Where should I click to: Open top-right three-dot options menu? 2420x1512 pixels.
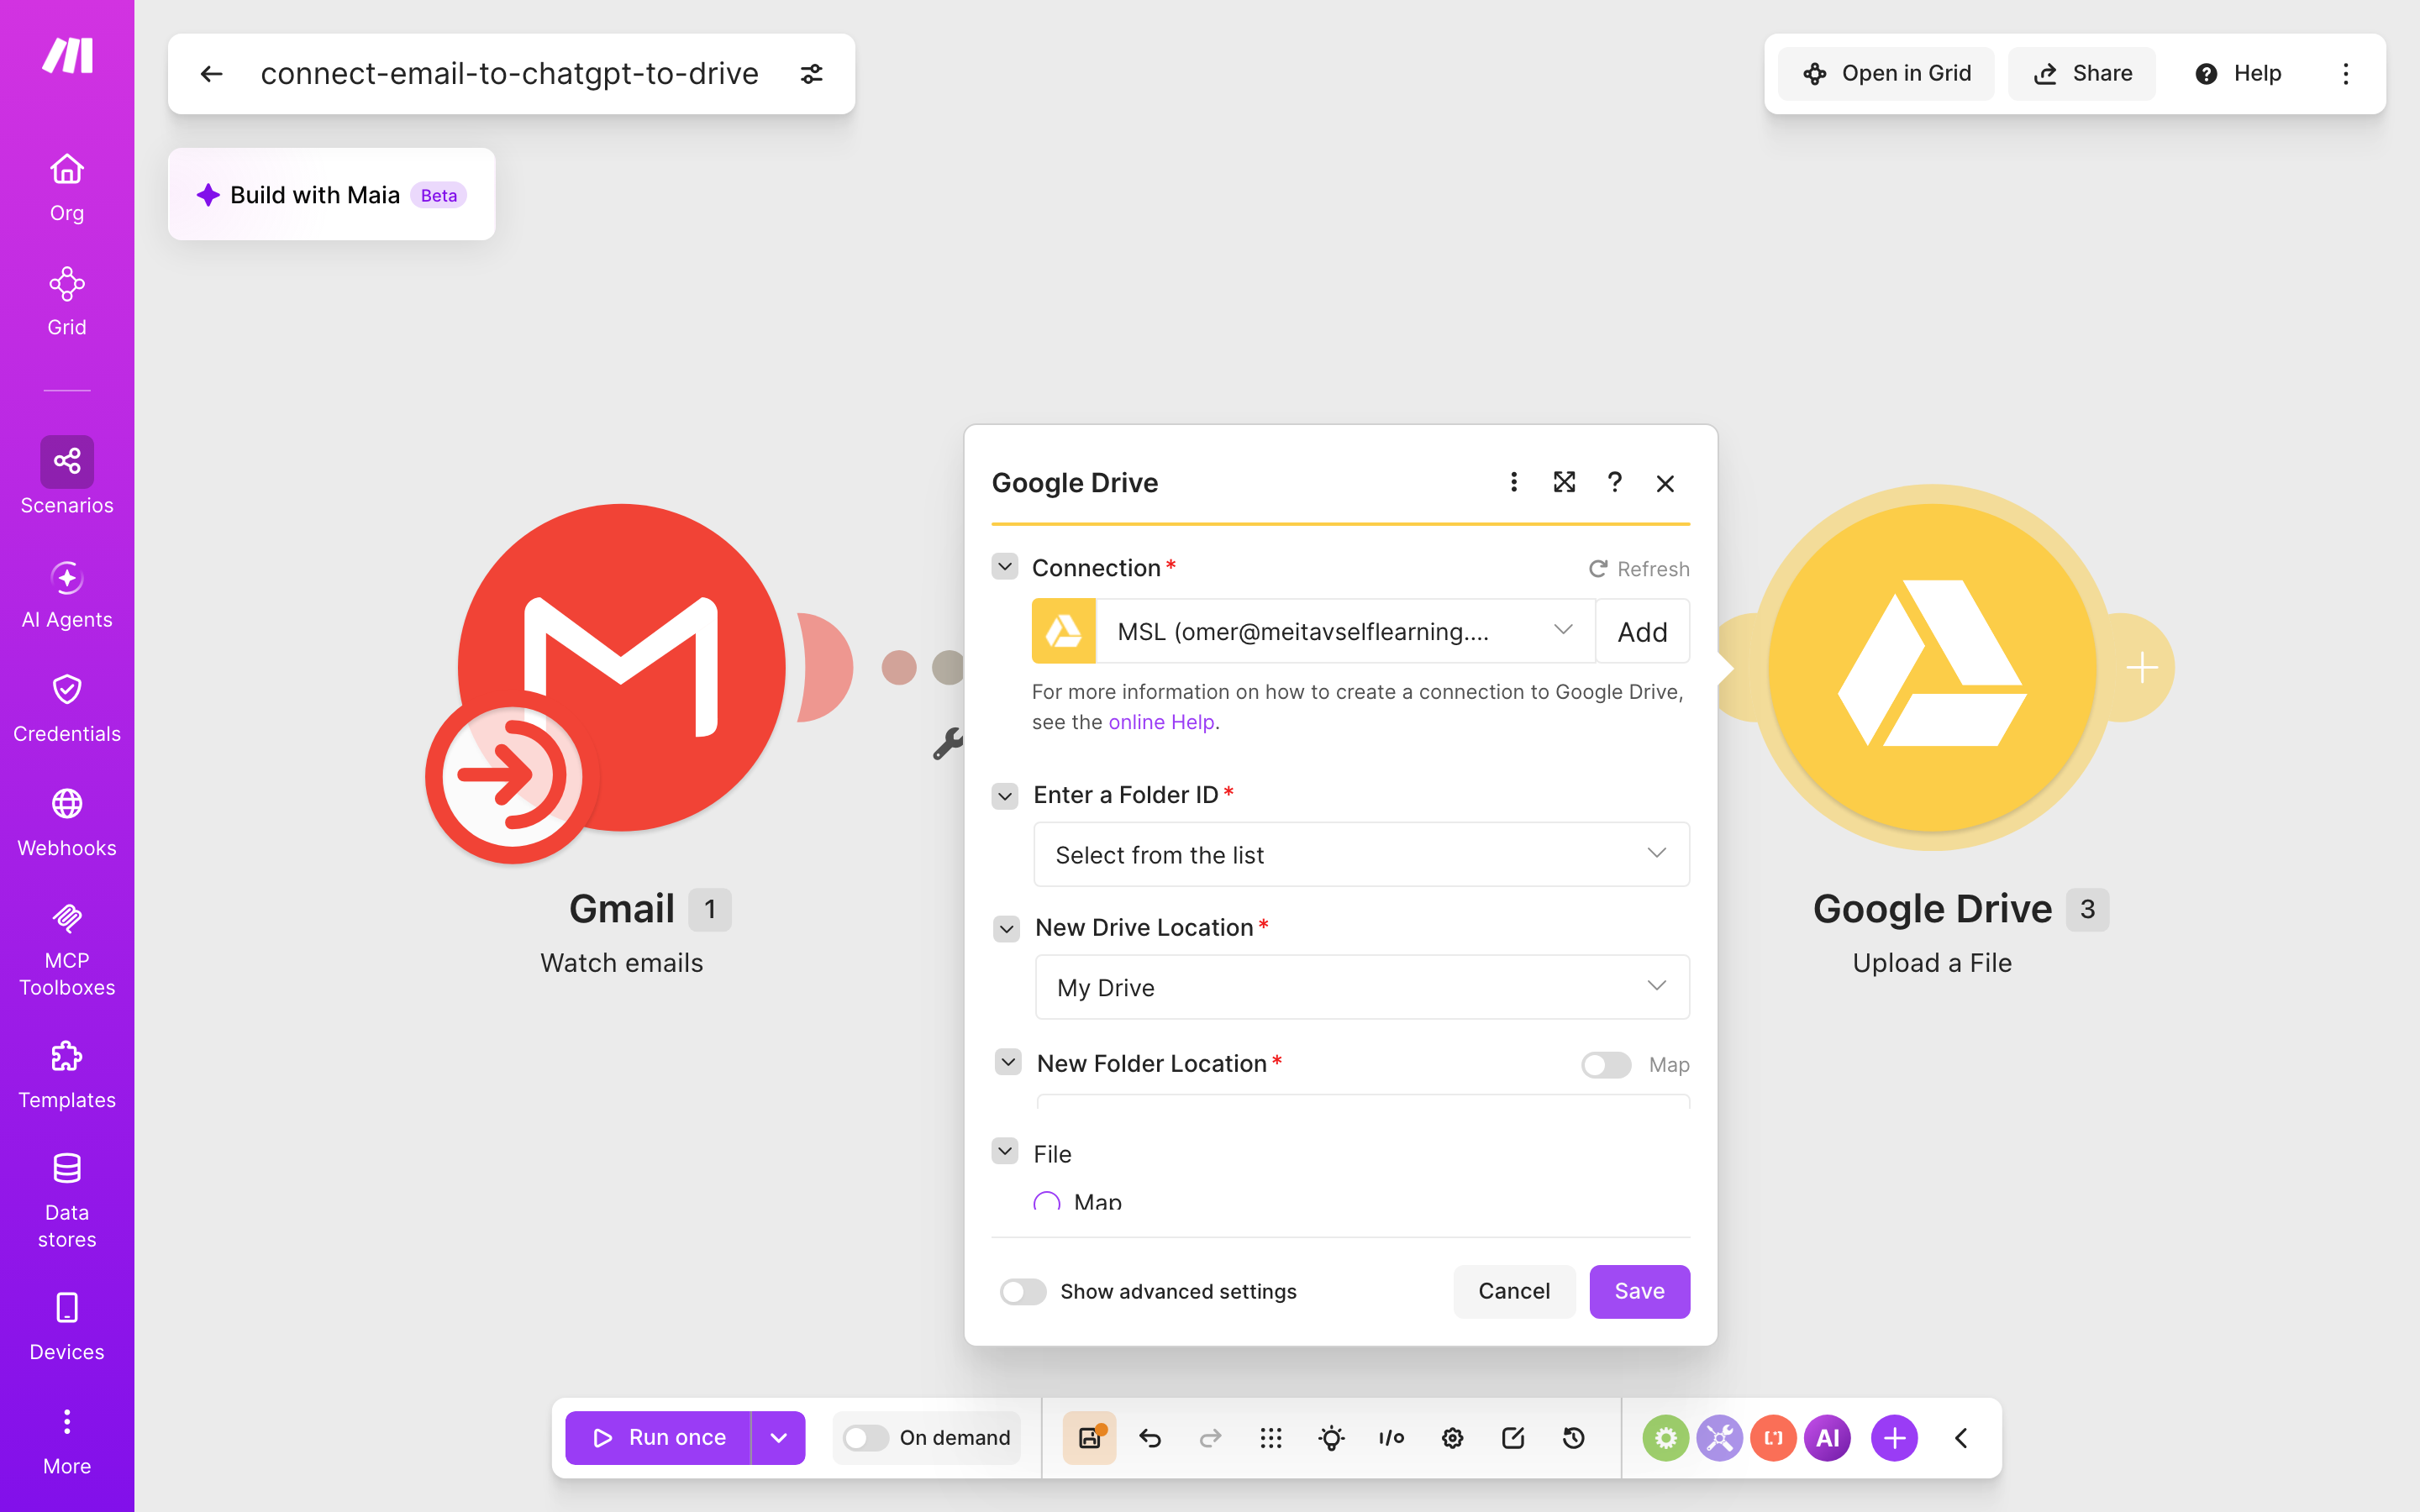pyautogui.click(x=2346, y=74)
